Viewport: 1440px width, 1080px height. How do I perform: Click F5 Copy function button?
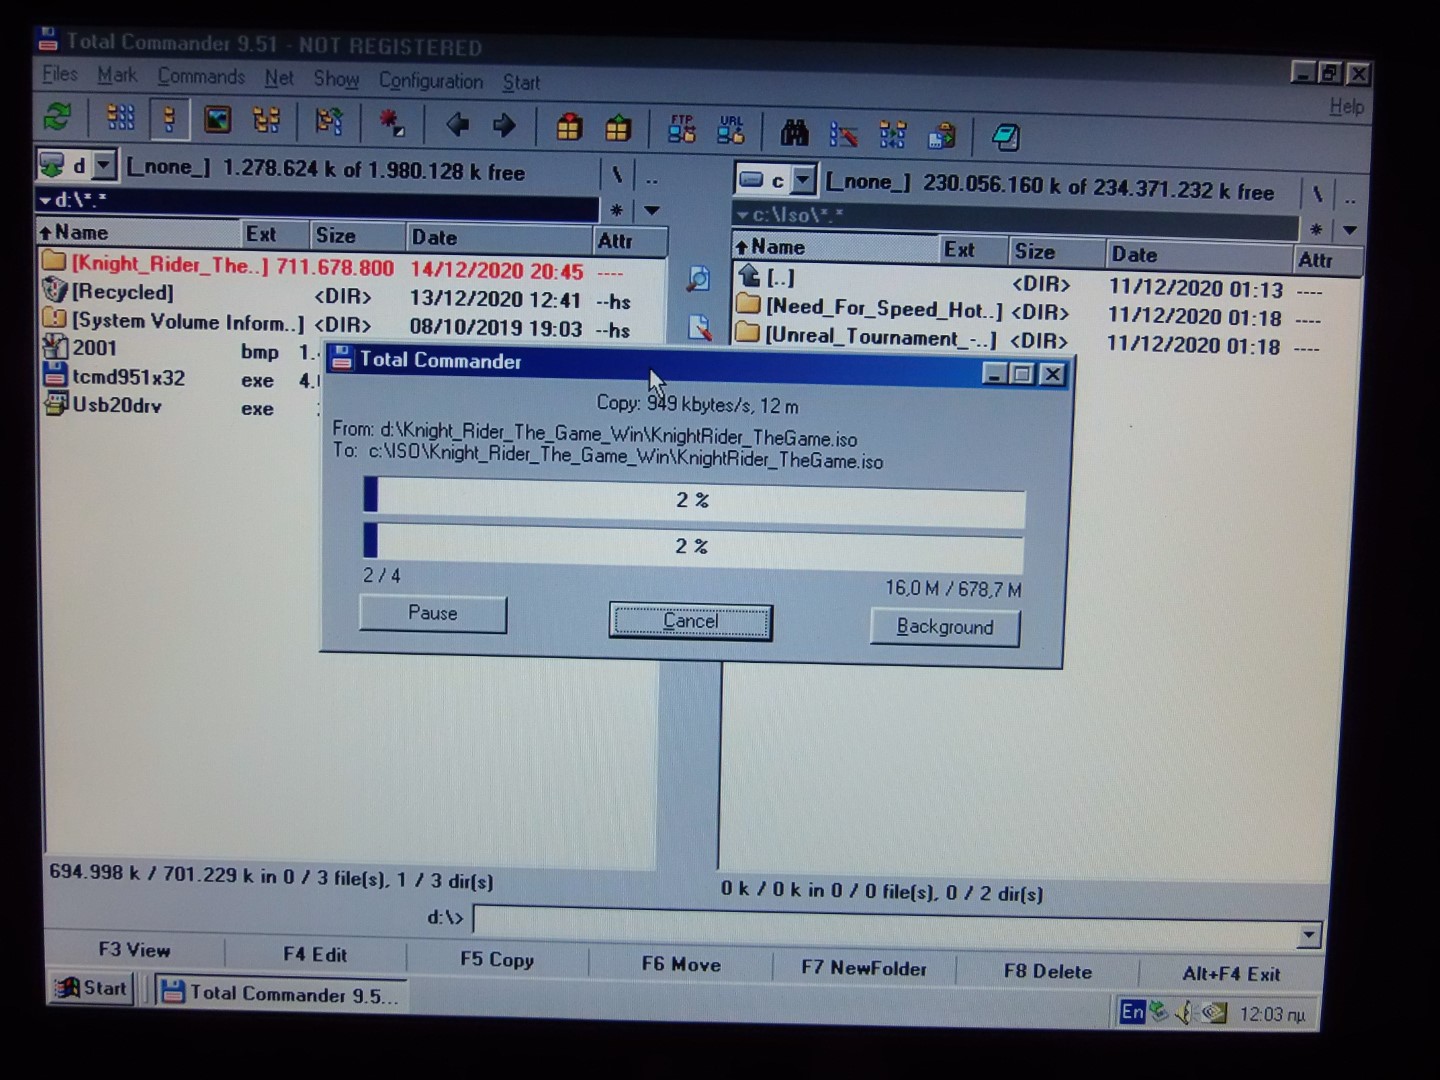click(x=497, y=959)
